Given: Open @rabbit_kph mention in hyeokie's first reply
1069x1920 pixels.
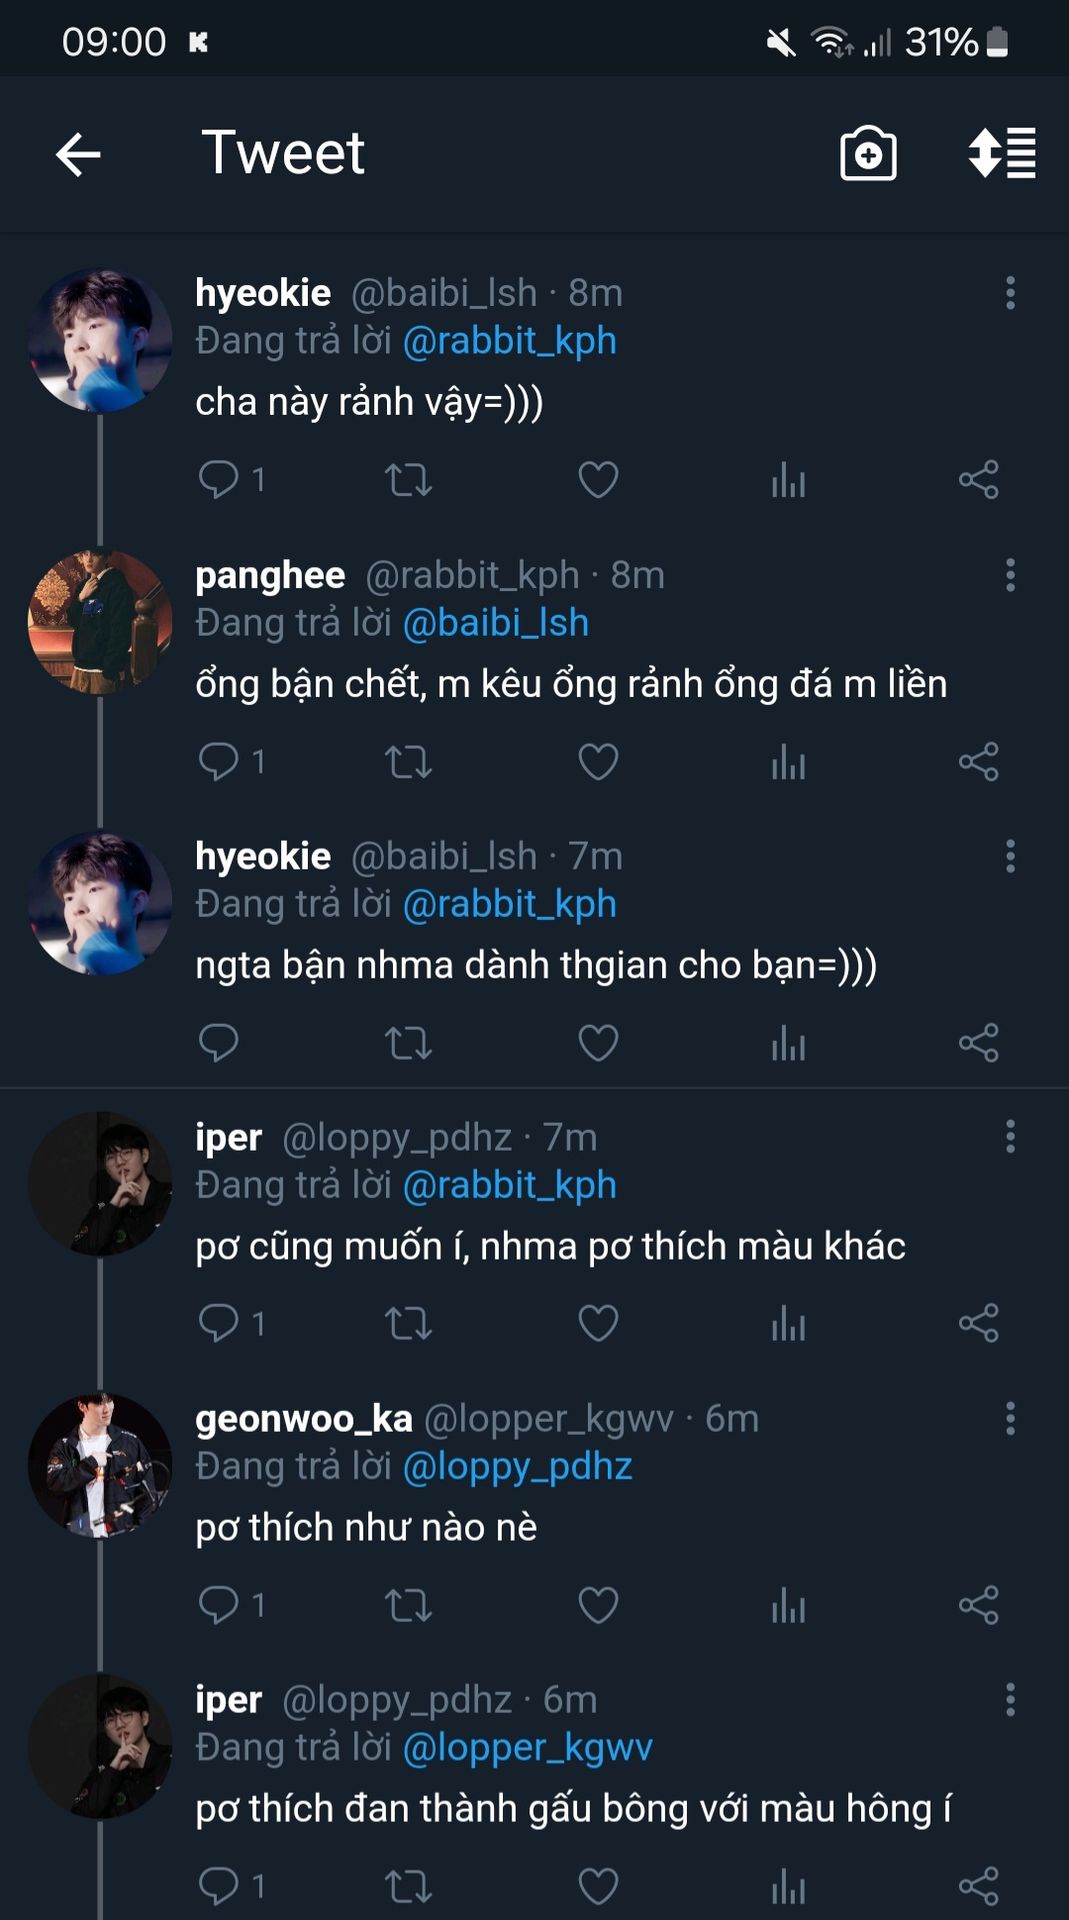Looking at the screenshot, I should (509, 341).
